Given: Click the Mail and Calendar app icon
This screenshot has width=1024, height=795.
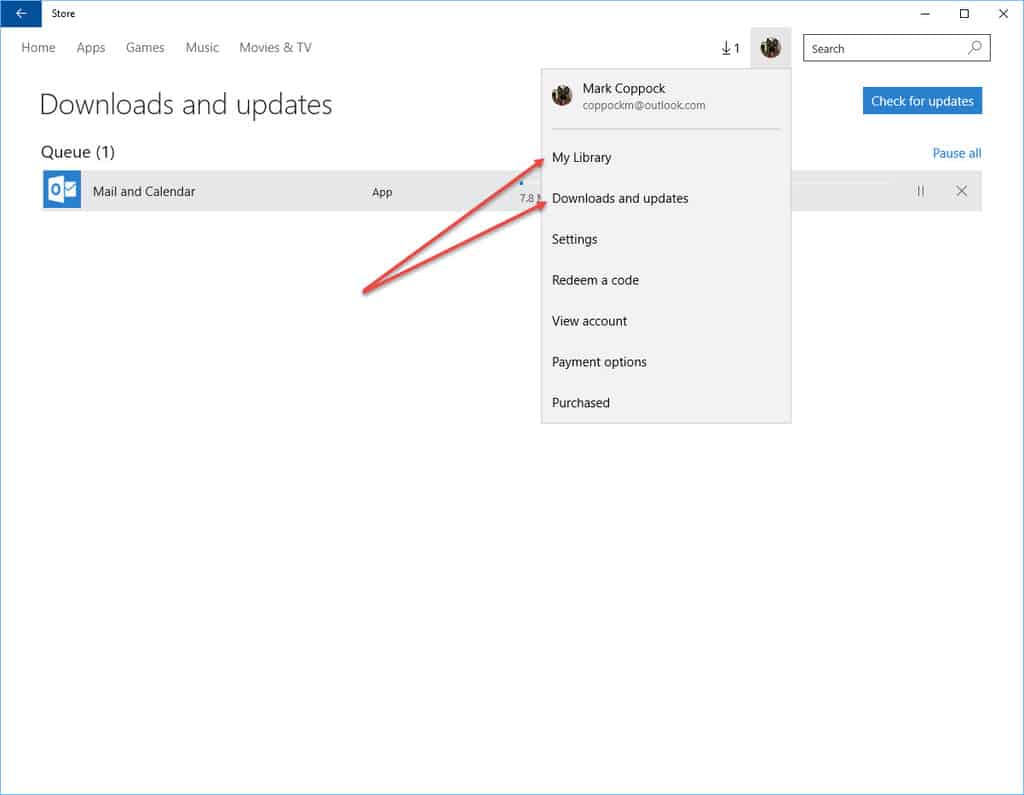Looking at the screenshot, I should point(62,189).
